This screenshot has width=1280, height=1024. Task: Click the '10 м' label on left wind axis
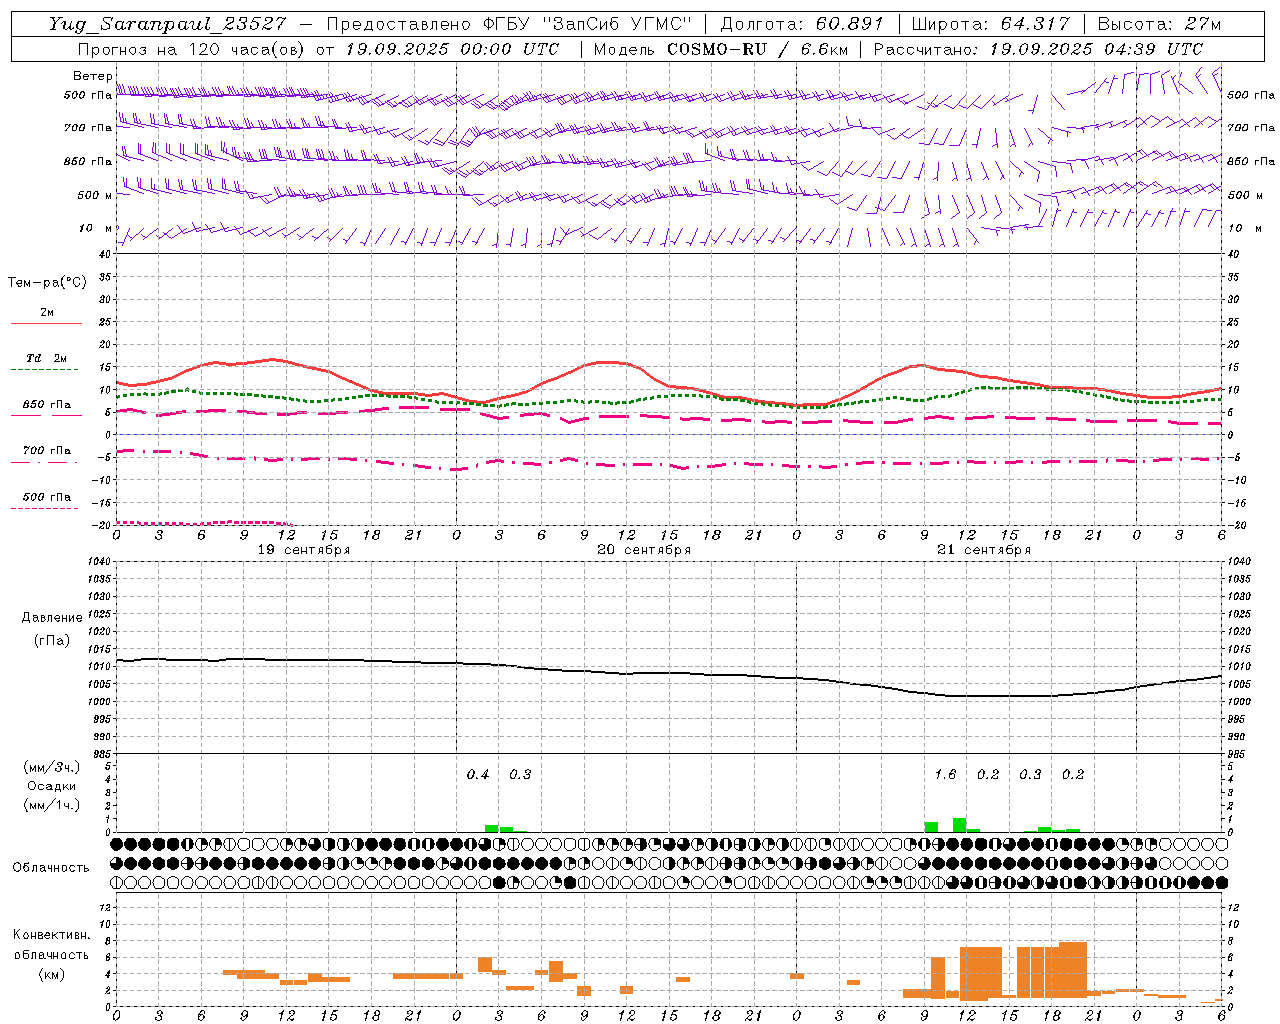(96, 228)
